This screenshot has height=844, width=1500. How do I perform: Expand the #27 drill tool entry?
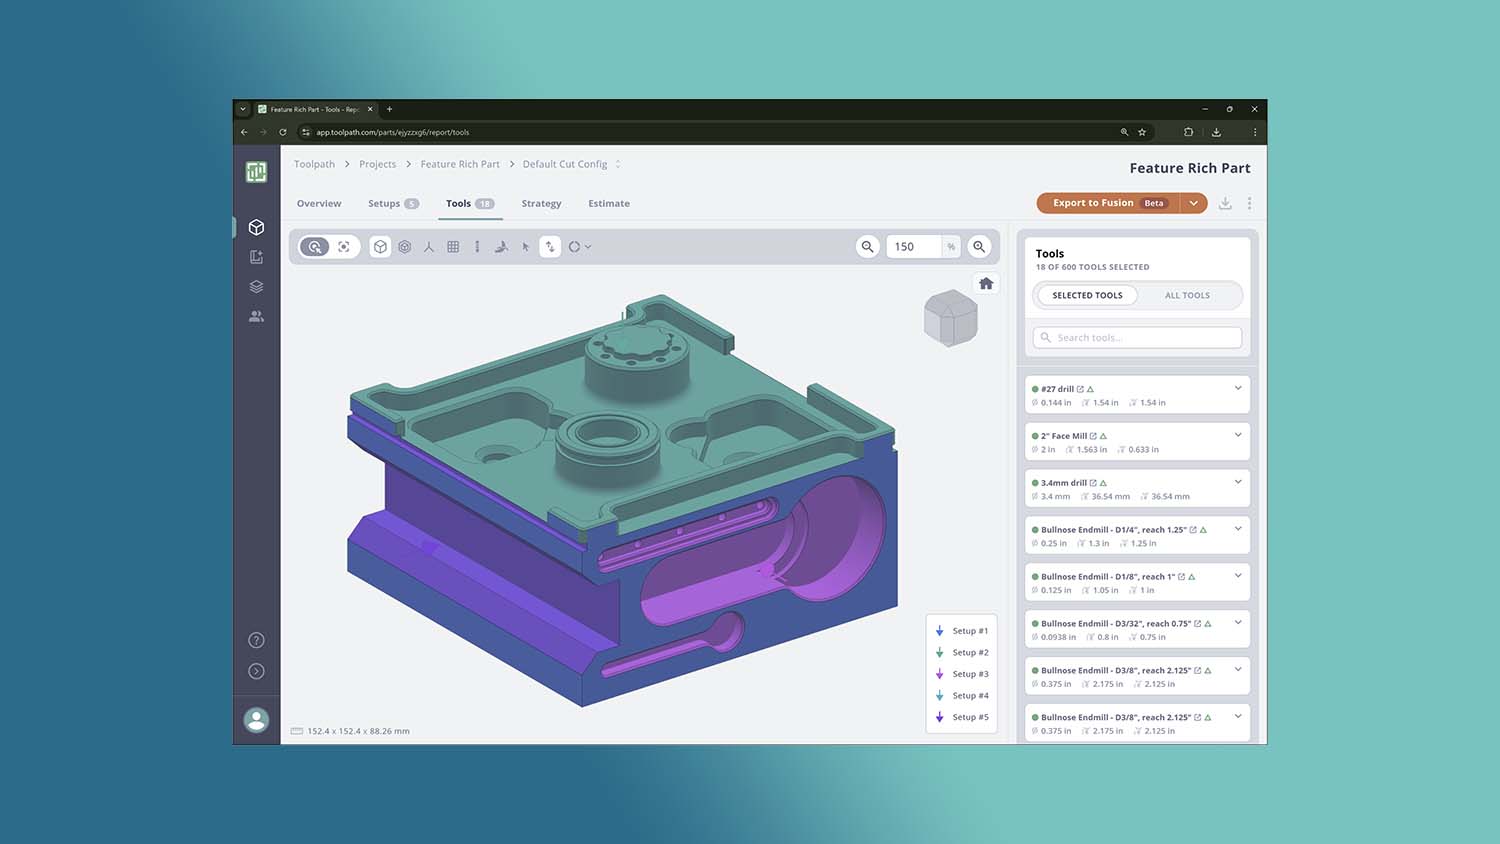click(x=1238, y=388)
